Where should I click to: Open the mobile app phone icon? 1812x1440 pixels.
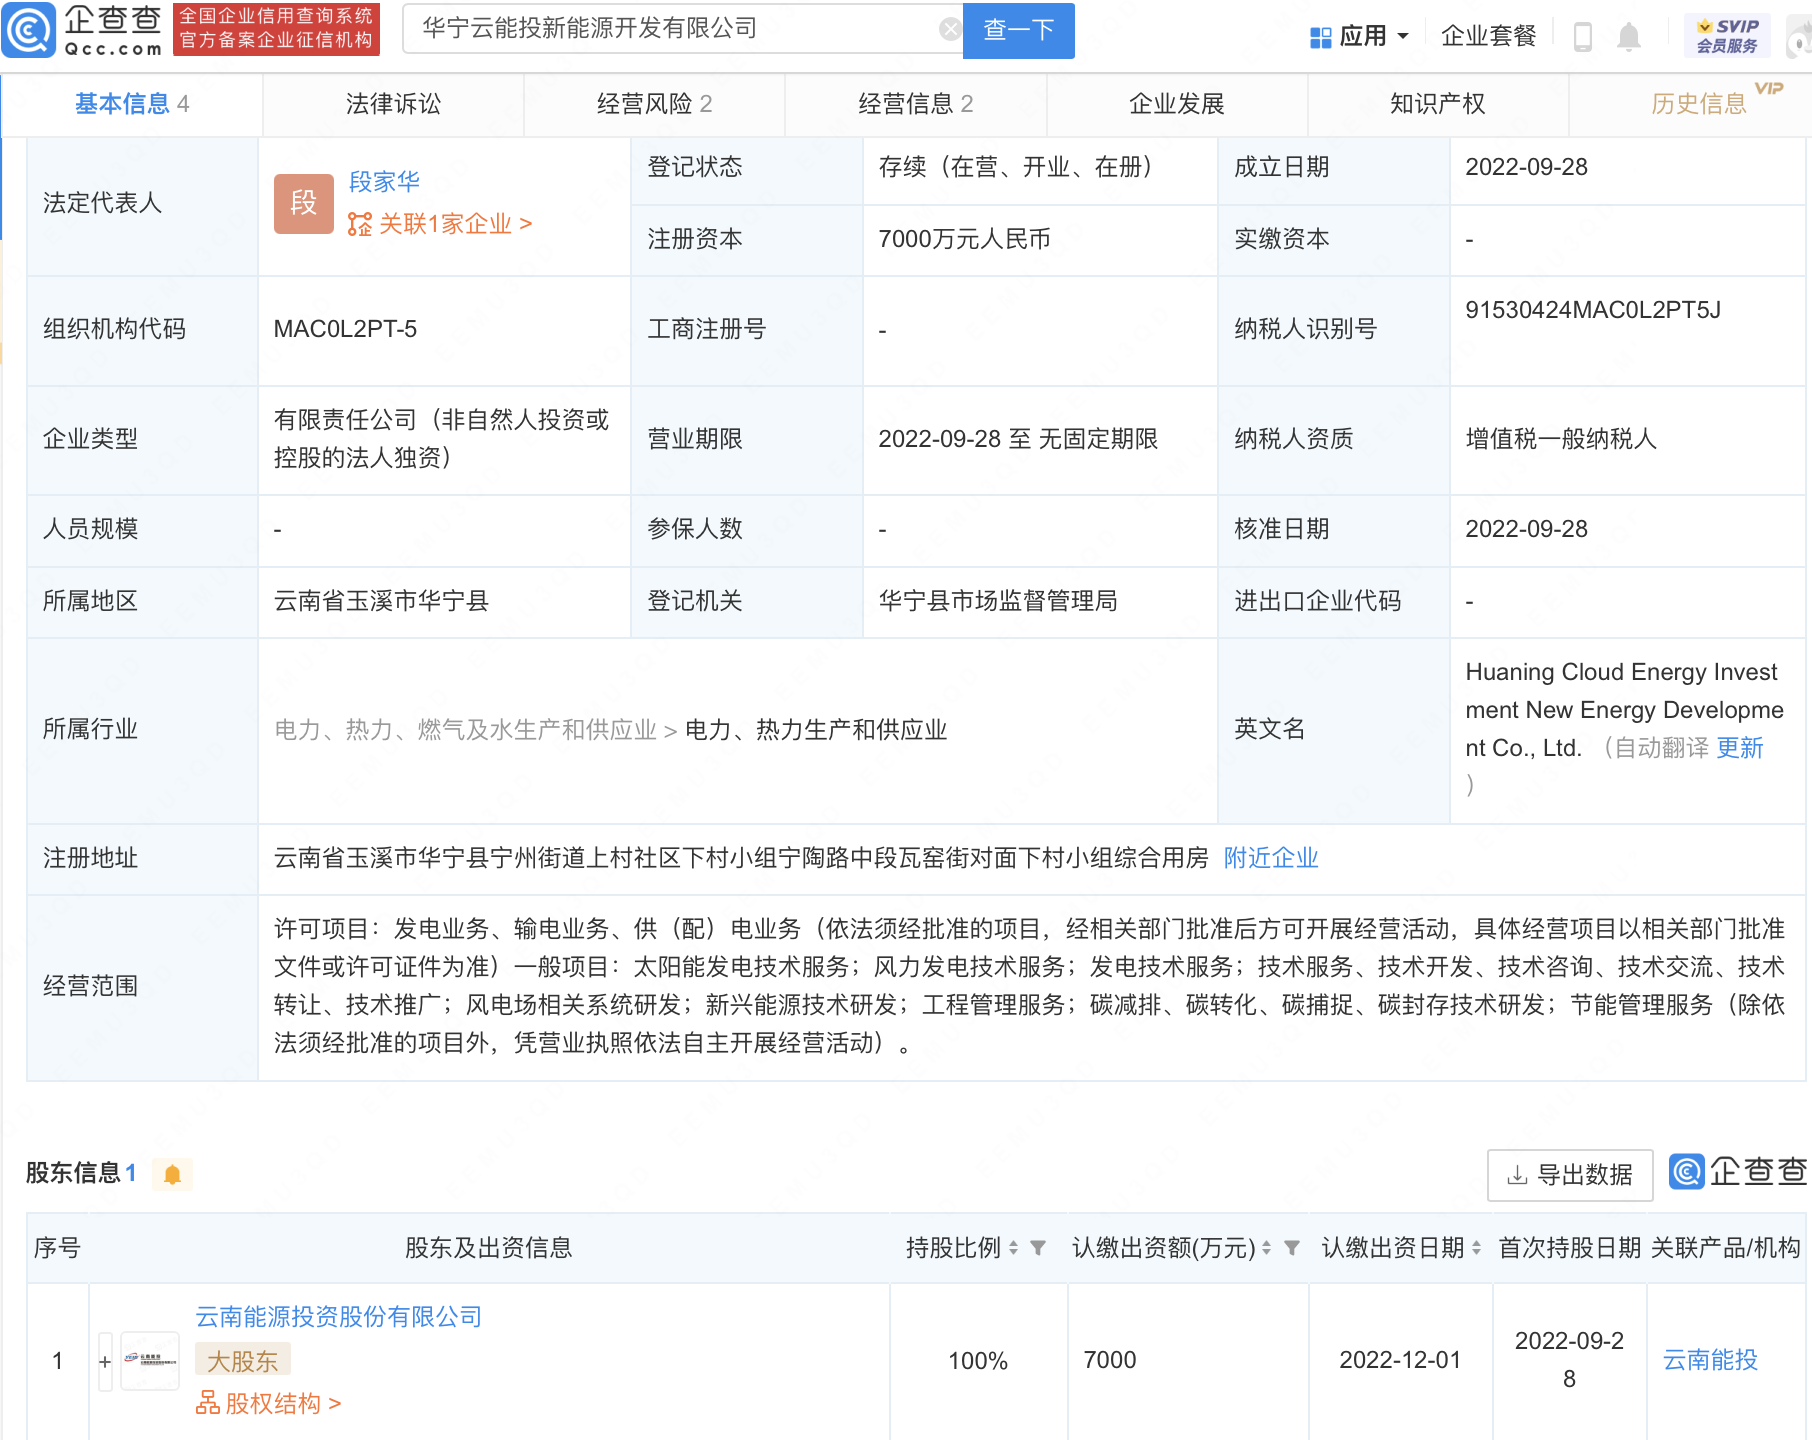1582,37
